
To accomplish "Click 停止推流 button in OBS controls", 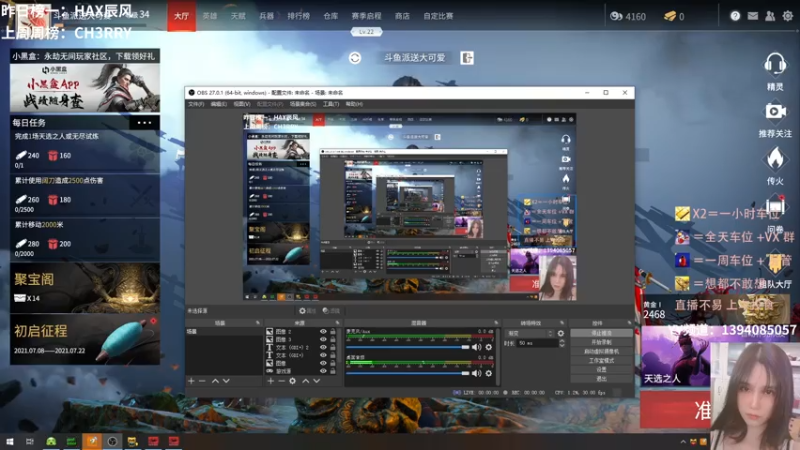I will point(602,333).
